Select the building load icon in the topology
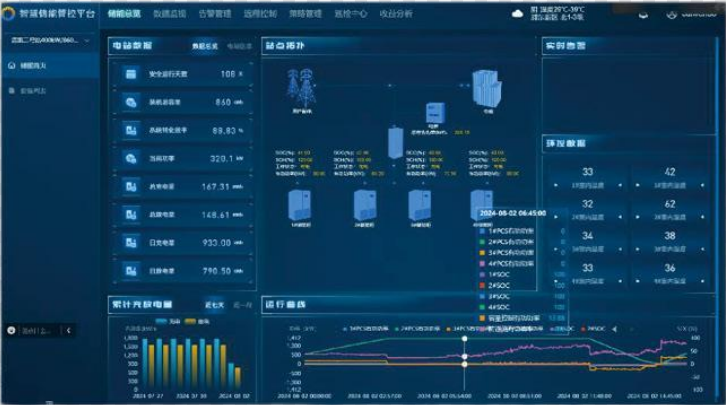This screenshot has height=405, width=726. coord(486,88)
